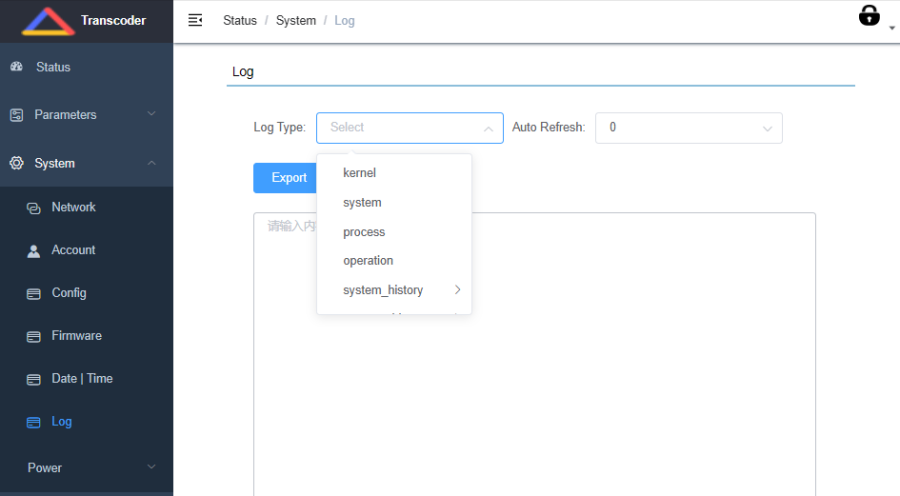Click the Network menu icon
900x496 pixels.
[x=33, y=208]
